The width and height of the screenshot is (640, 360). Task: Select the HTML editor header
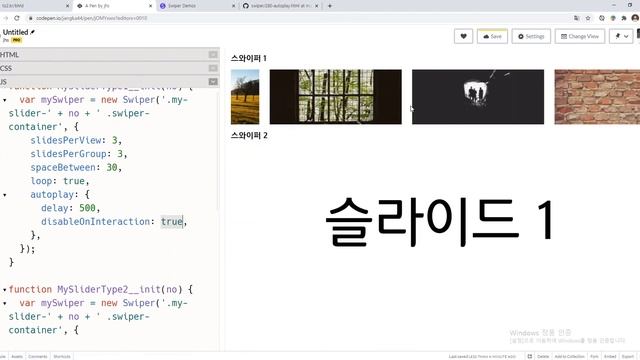(x=109, y=54)
